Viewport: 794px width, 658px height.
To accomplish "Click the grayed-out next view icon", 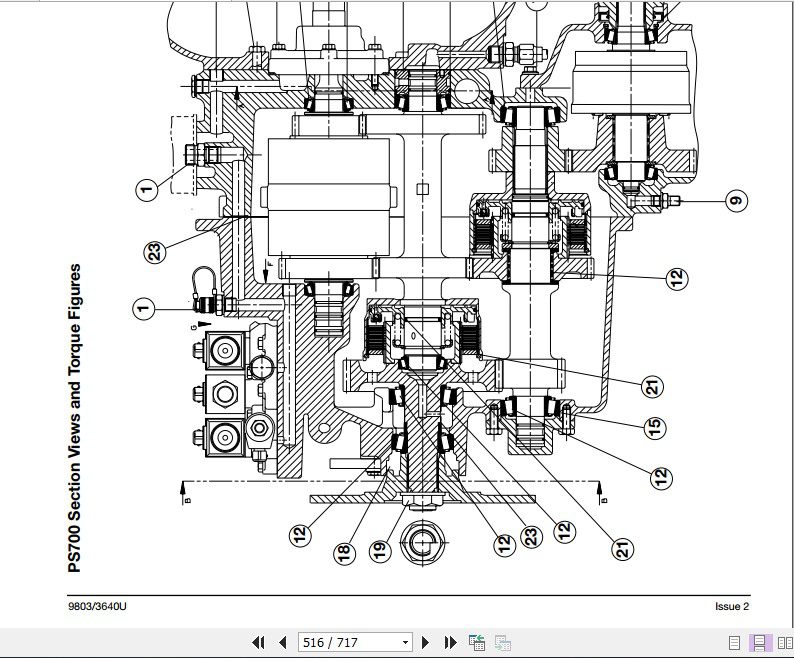I will [503, 642].
